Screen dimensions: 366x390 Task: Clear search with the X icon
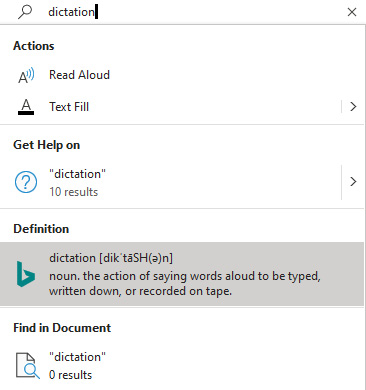pos(352,12)
